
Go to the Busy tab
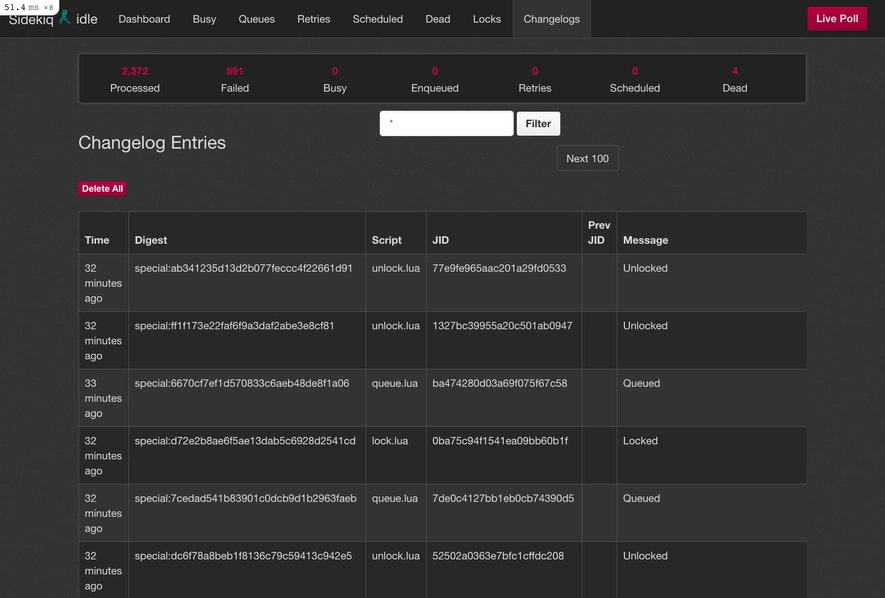204,19
